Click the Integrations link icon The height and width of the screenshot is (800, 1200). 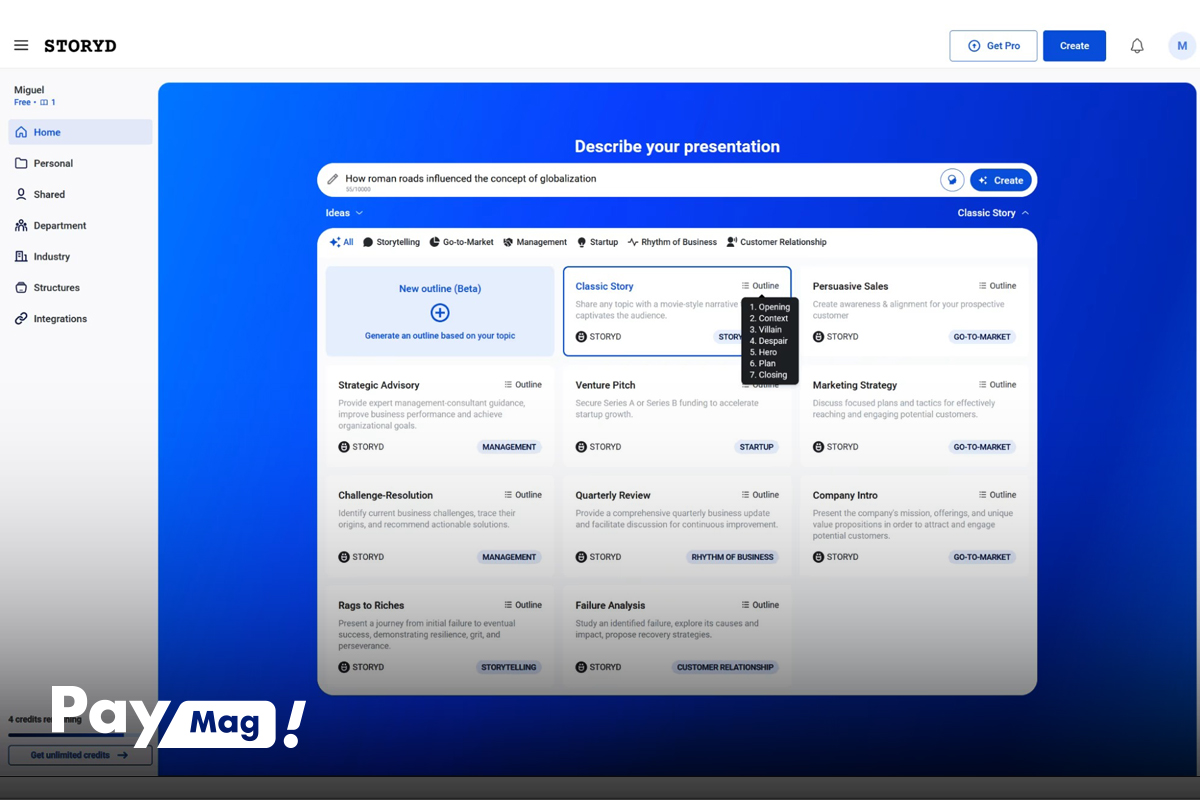click(x=21, y=318)
